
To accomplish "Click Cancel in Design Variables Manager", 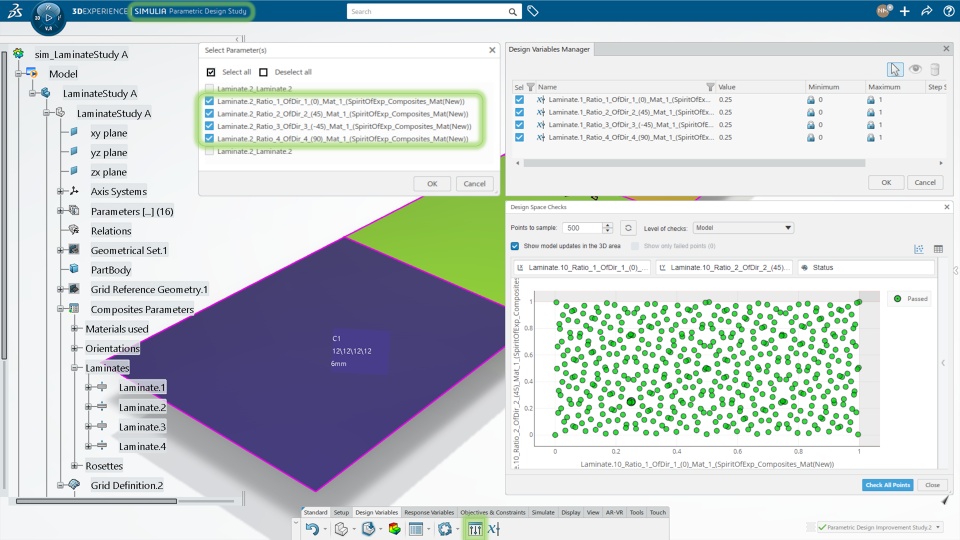I will pyautogui.click(x=924, y=182).
